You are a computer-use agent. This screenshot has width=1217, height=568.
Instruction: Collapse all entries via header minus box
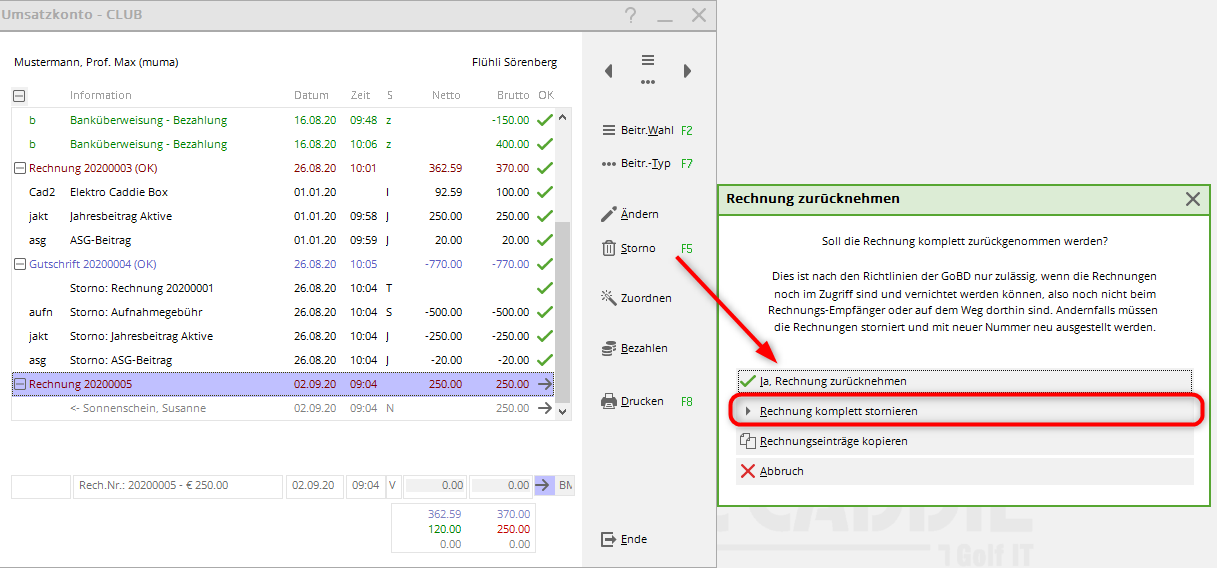tap(19, 96)
